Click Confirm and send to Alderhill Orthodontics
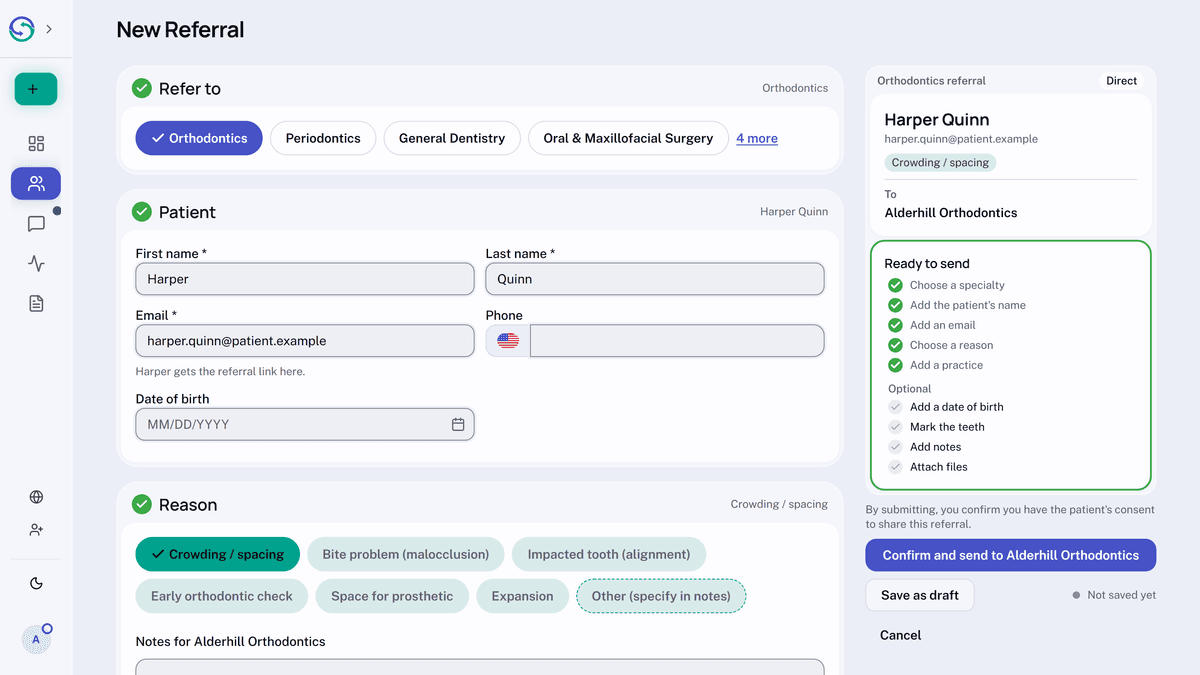This screenshot has height=675, width=1200. 1011,555
